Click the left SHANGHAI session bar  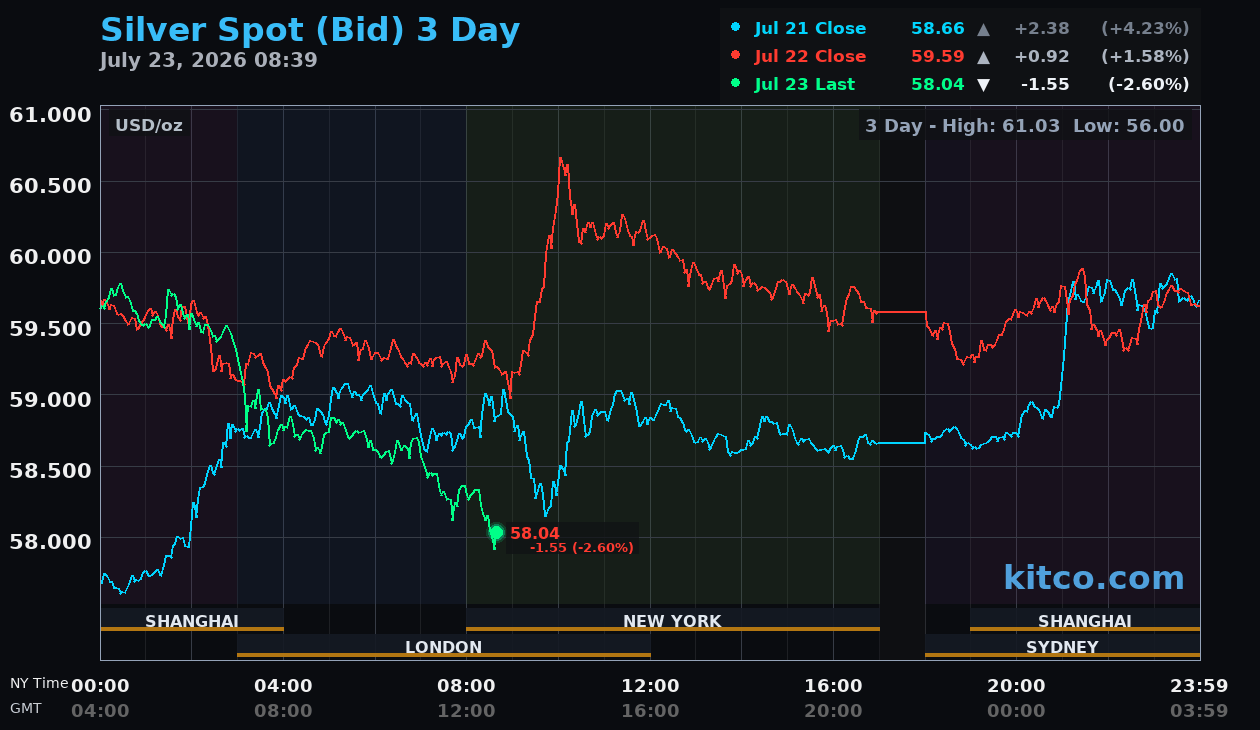pos(192,621)
